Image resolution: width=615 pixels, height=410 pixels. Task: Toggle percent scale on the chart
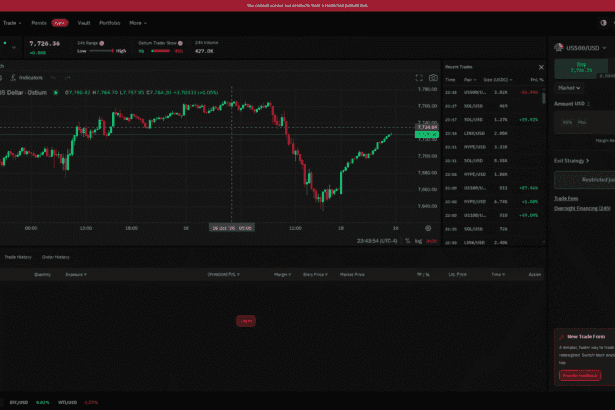pos(408,241)
